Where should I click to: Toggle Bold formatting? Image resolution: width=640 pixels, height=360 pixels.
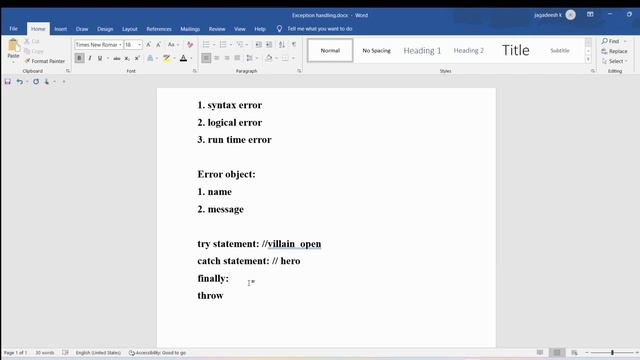[x=80, y=58]
